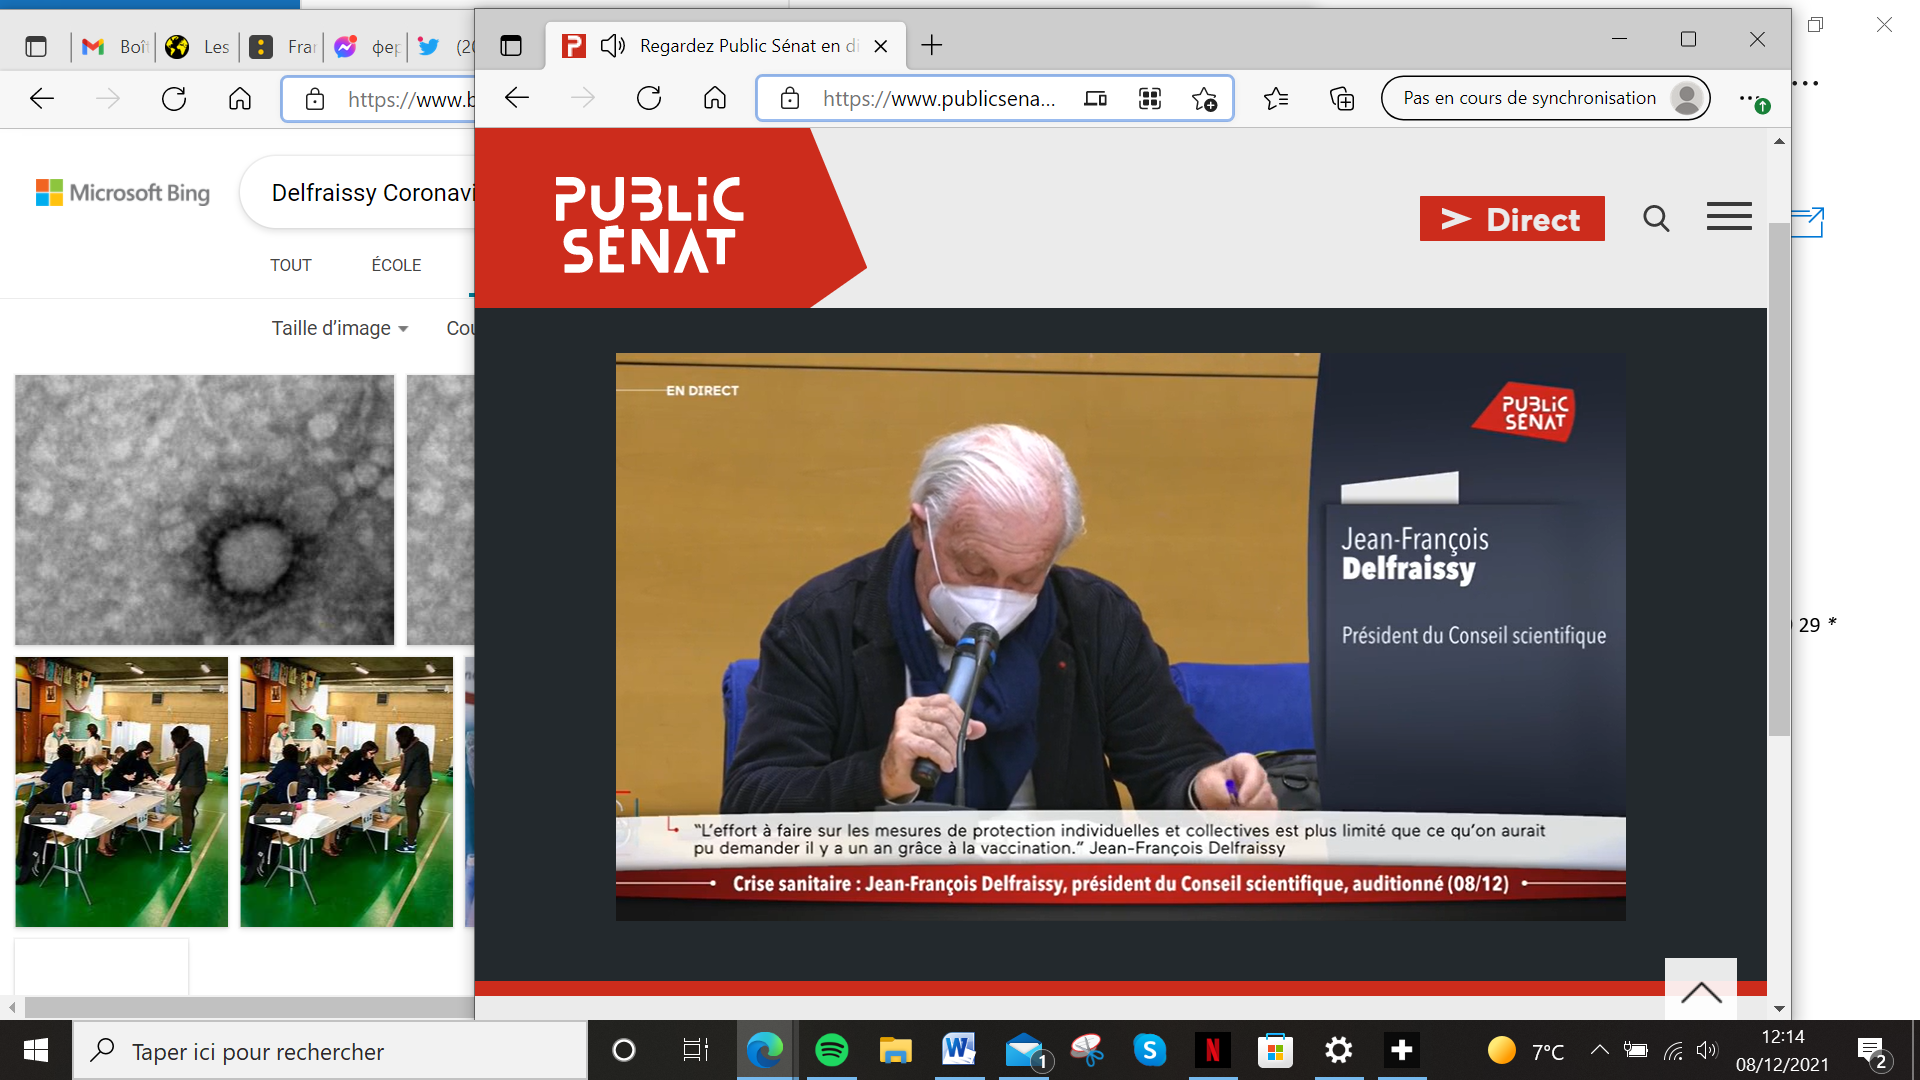Screen dimensions: 1920x1080
Task: Click the scroll-to-top chevron button
Action: 1700,990
